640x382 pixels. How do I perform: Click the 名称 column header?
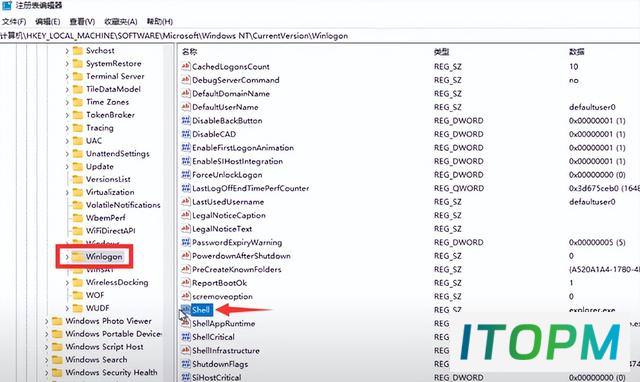coord(189,51)
